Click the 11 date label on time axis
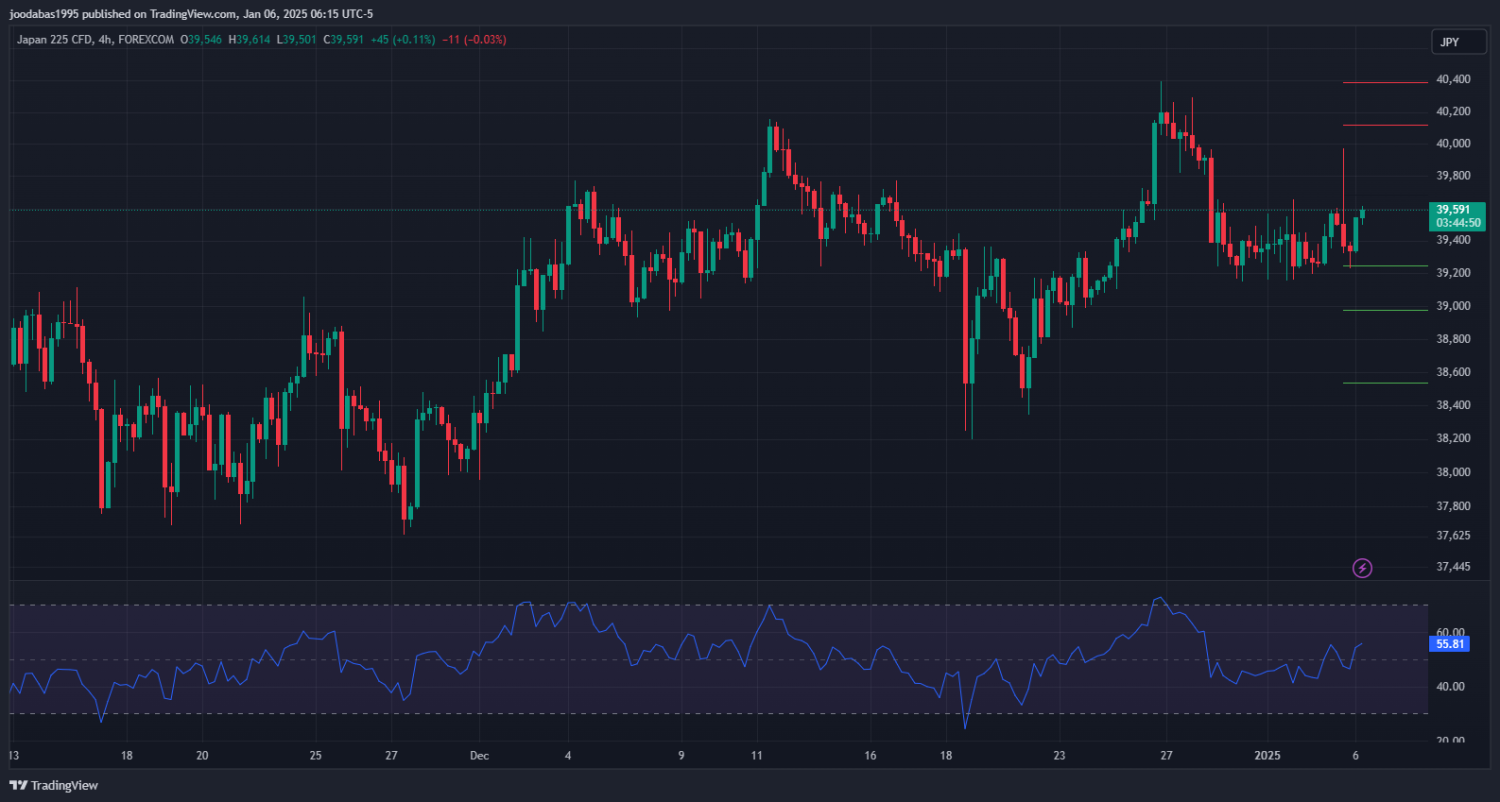This screenshot has width=1500, height=802. tap(756, 755)
